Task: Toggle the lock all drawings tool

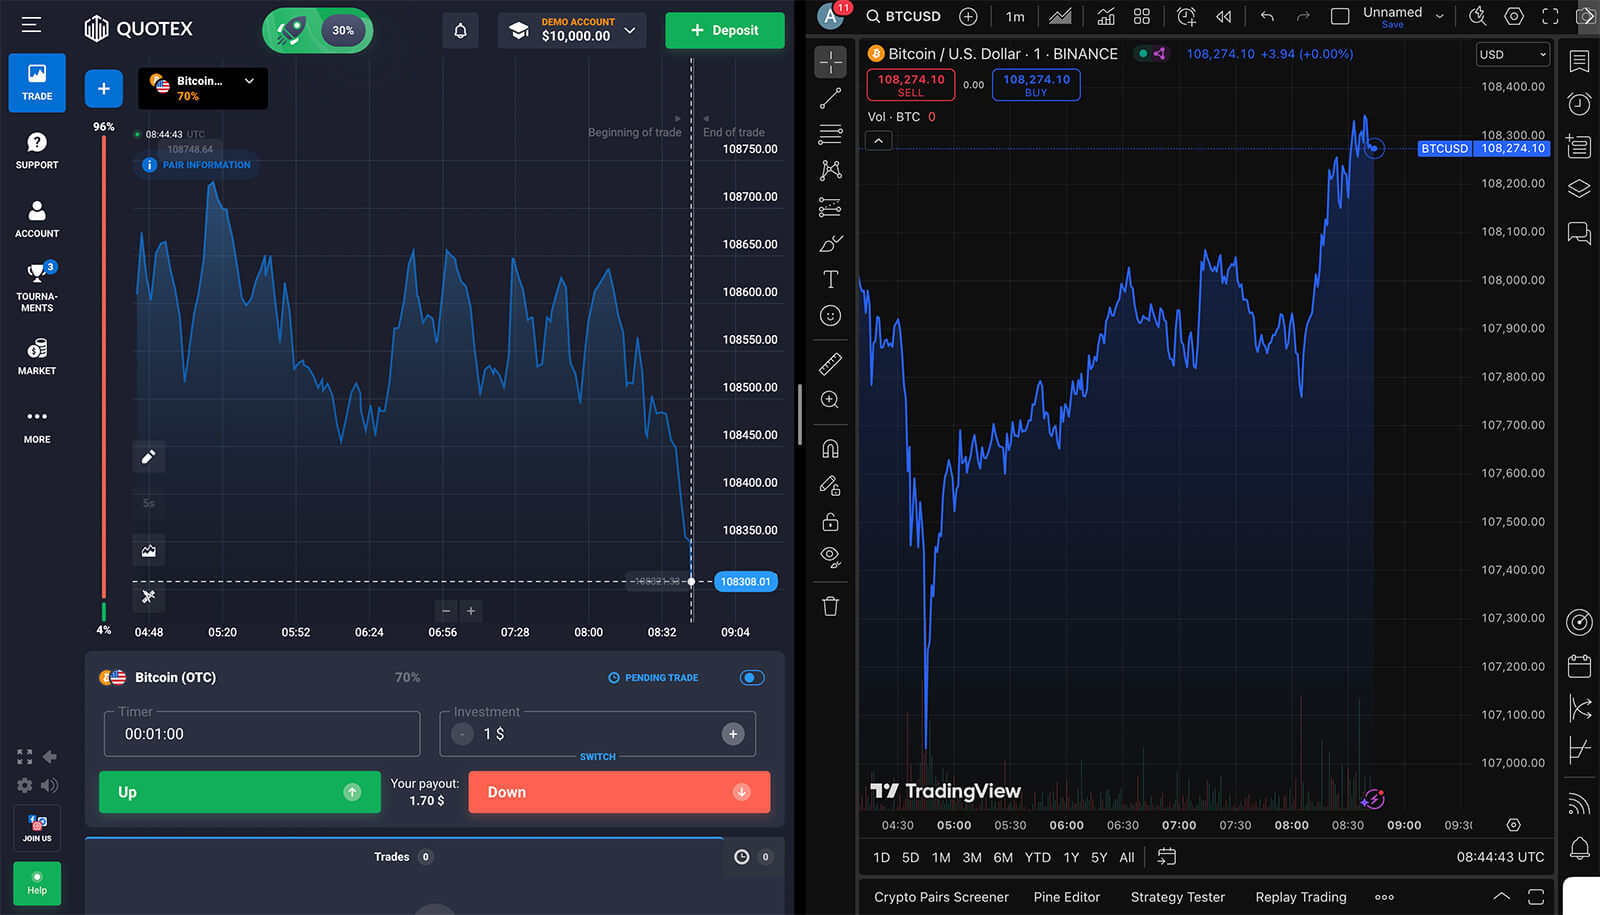Action: tap(830, 522)
